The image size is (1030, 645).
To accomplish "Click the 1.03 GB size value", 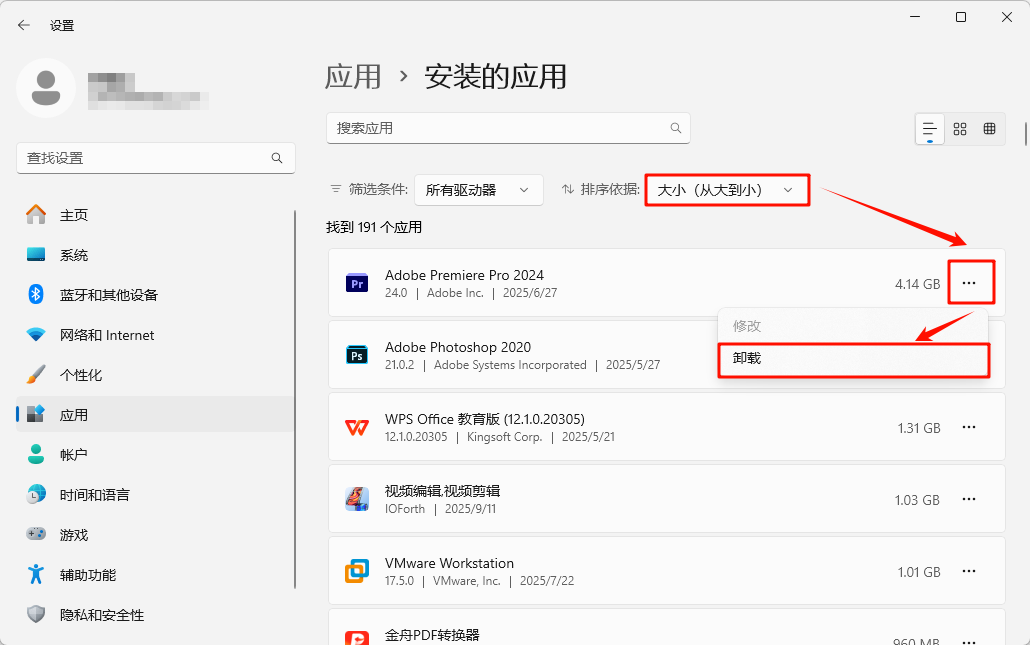I will pos(918,500).
